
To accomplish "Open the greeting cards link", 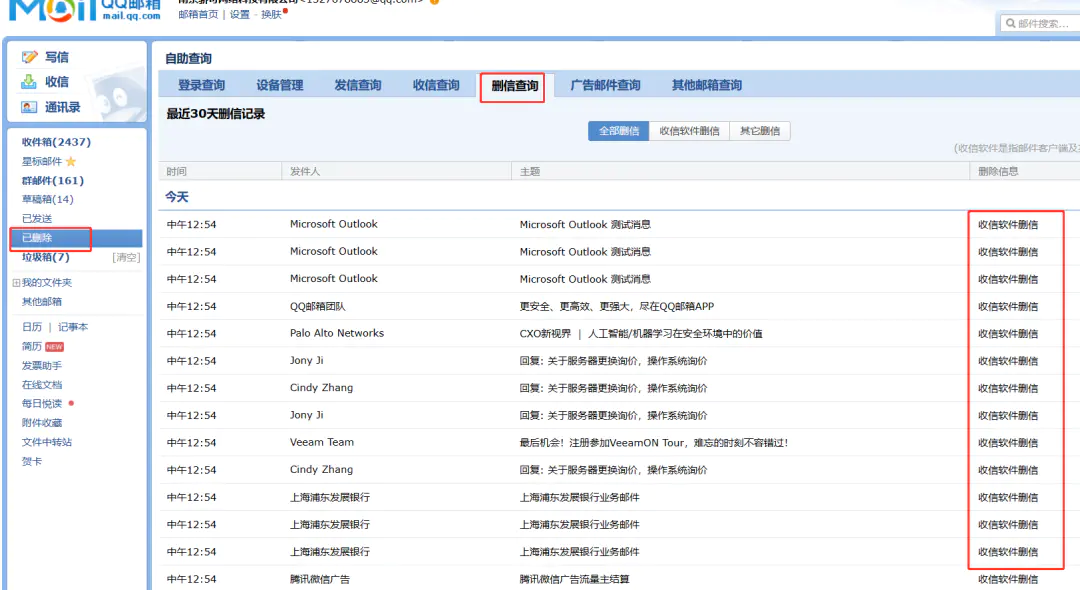I will 32,461.
